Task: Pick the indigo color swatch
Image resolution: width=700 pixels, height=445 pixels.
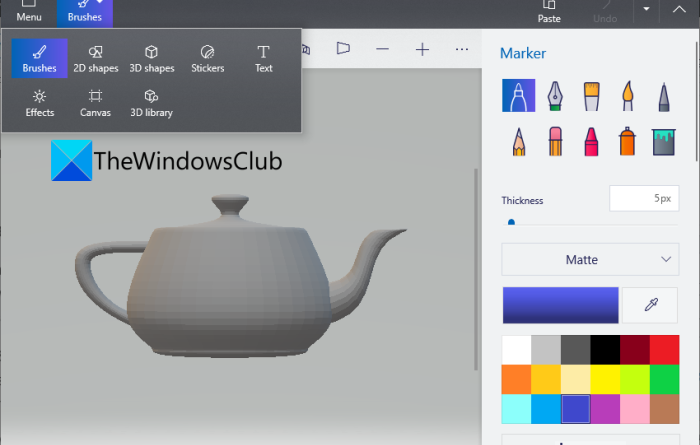Action: [x=575, y=409]
